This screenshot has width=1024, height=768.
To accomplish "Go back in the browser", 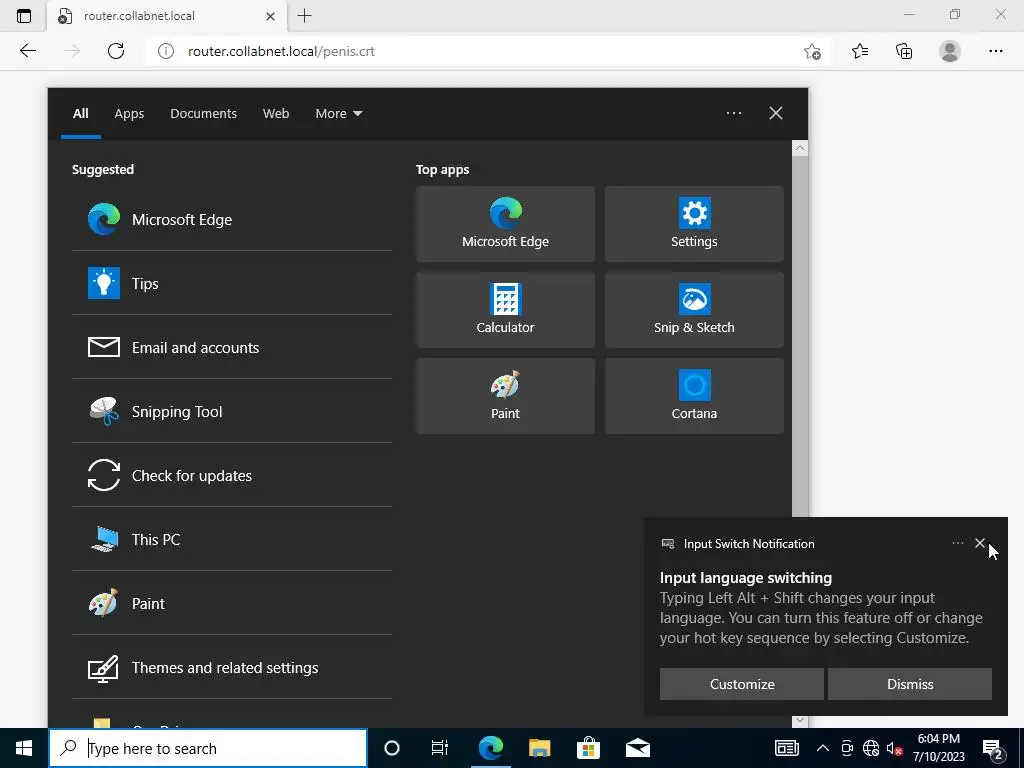I will [27, 51].
